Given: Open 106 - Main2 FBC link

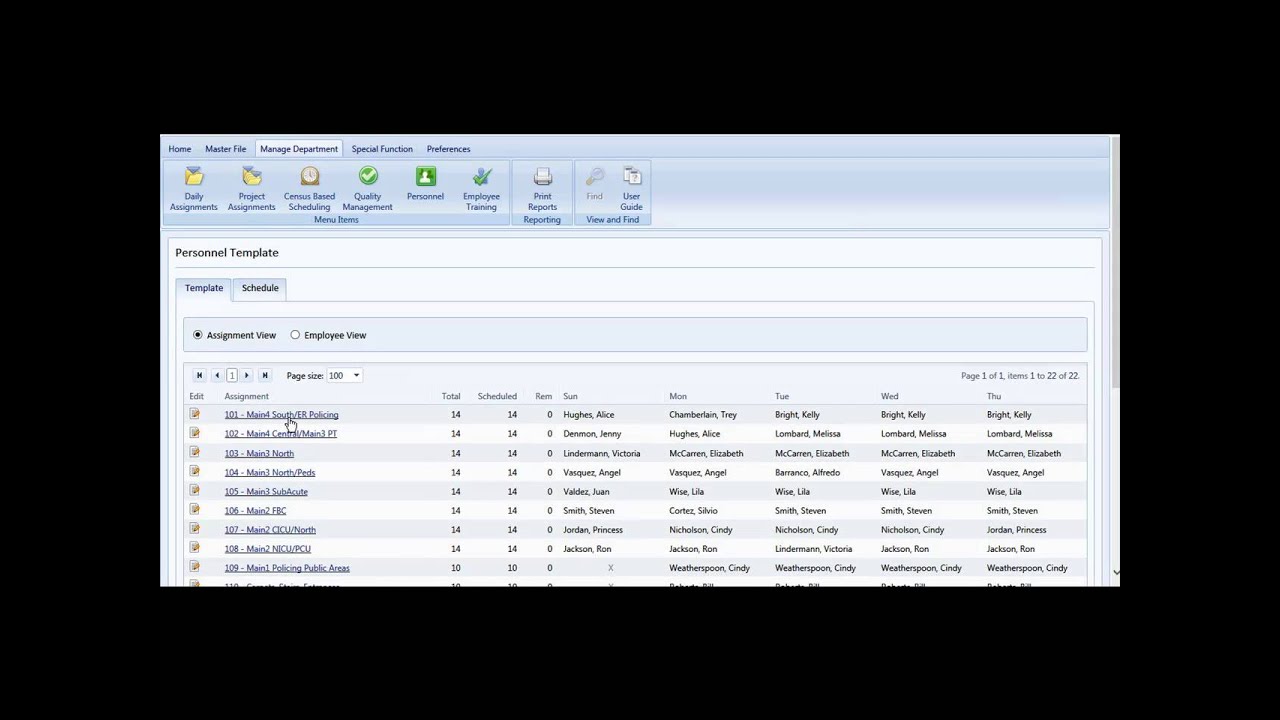Looking at the screenshot, I should 255,511.
